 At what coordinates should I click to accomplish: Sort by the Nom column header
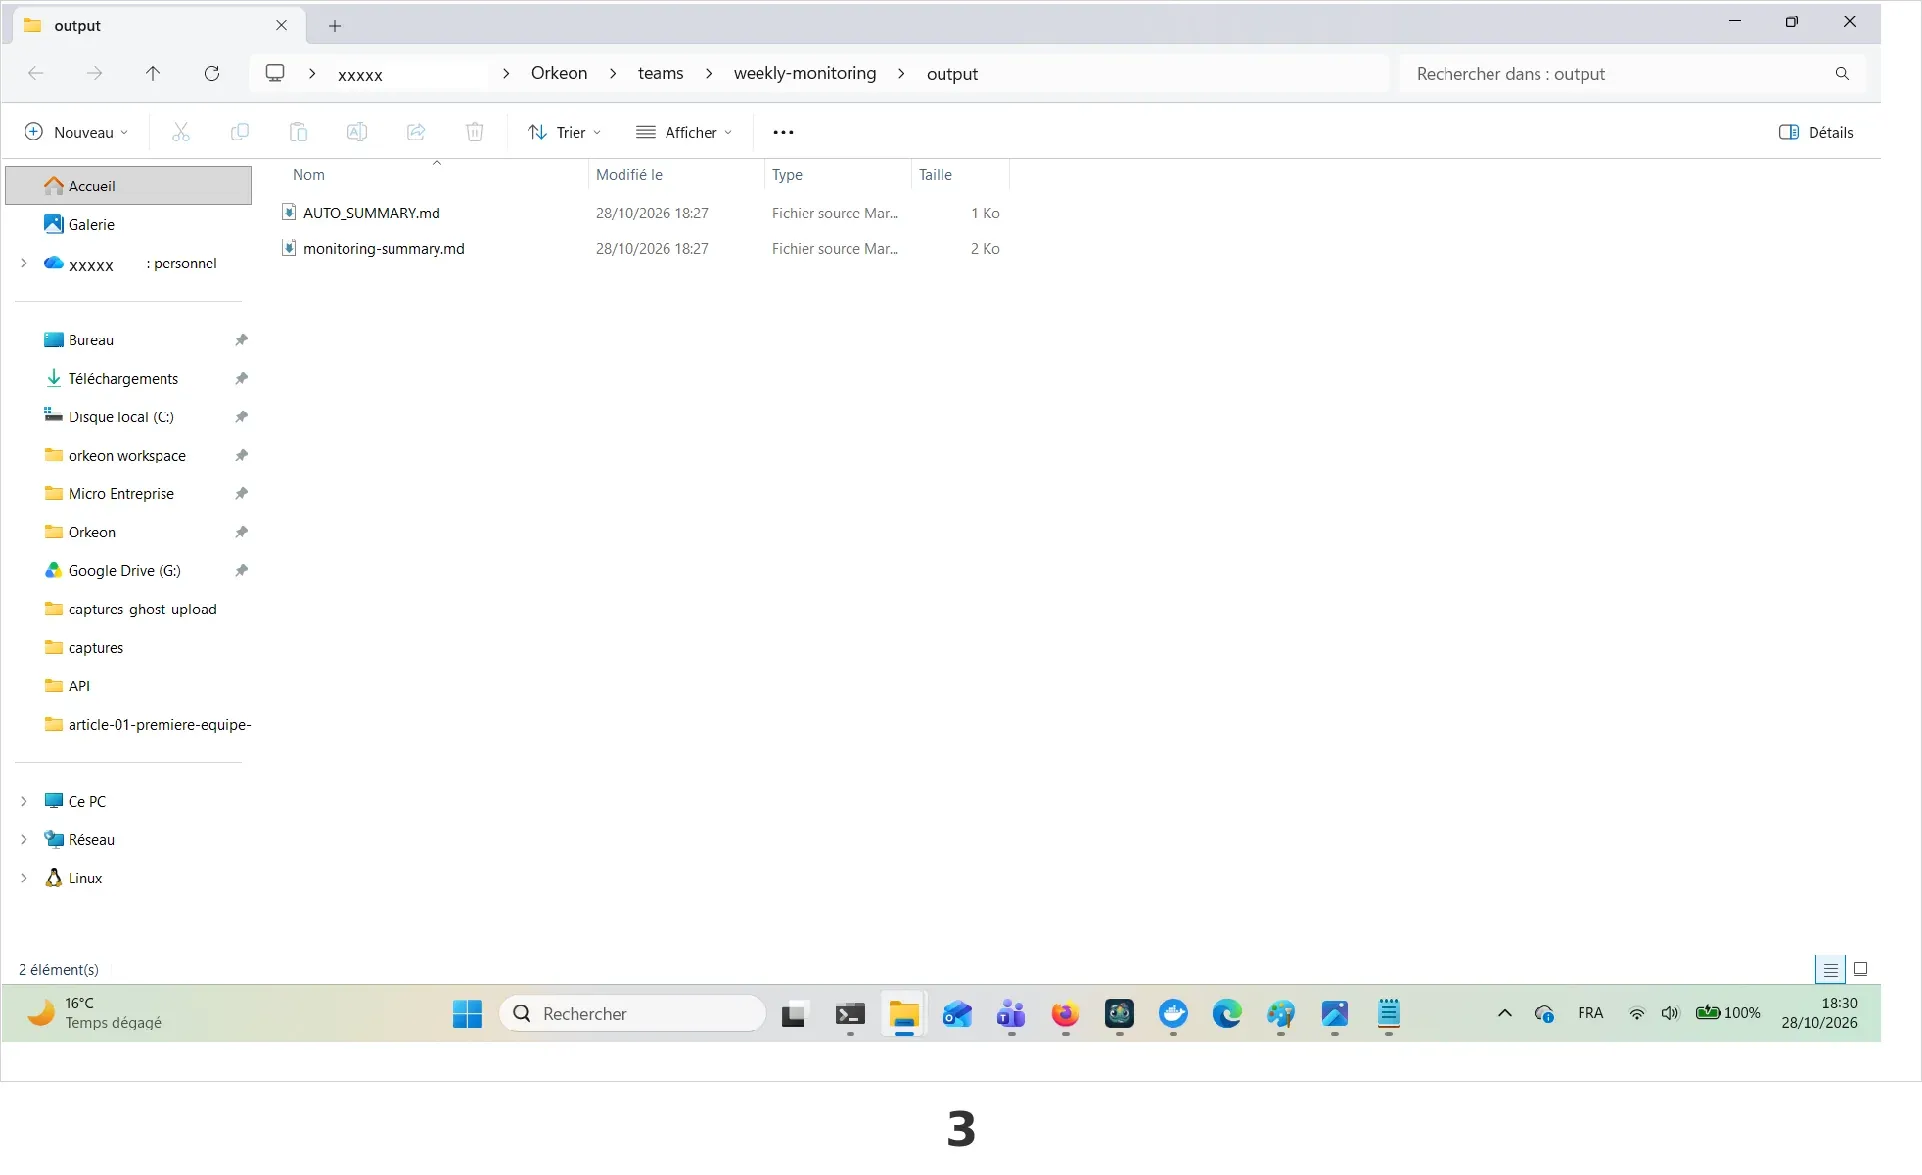[308, 174]
